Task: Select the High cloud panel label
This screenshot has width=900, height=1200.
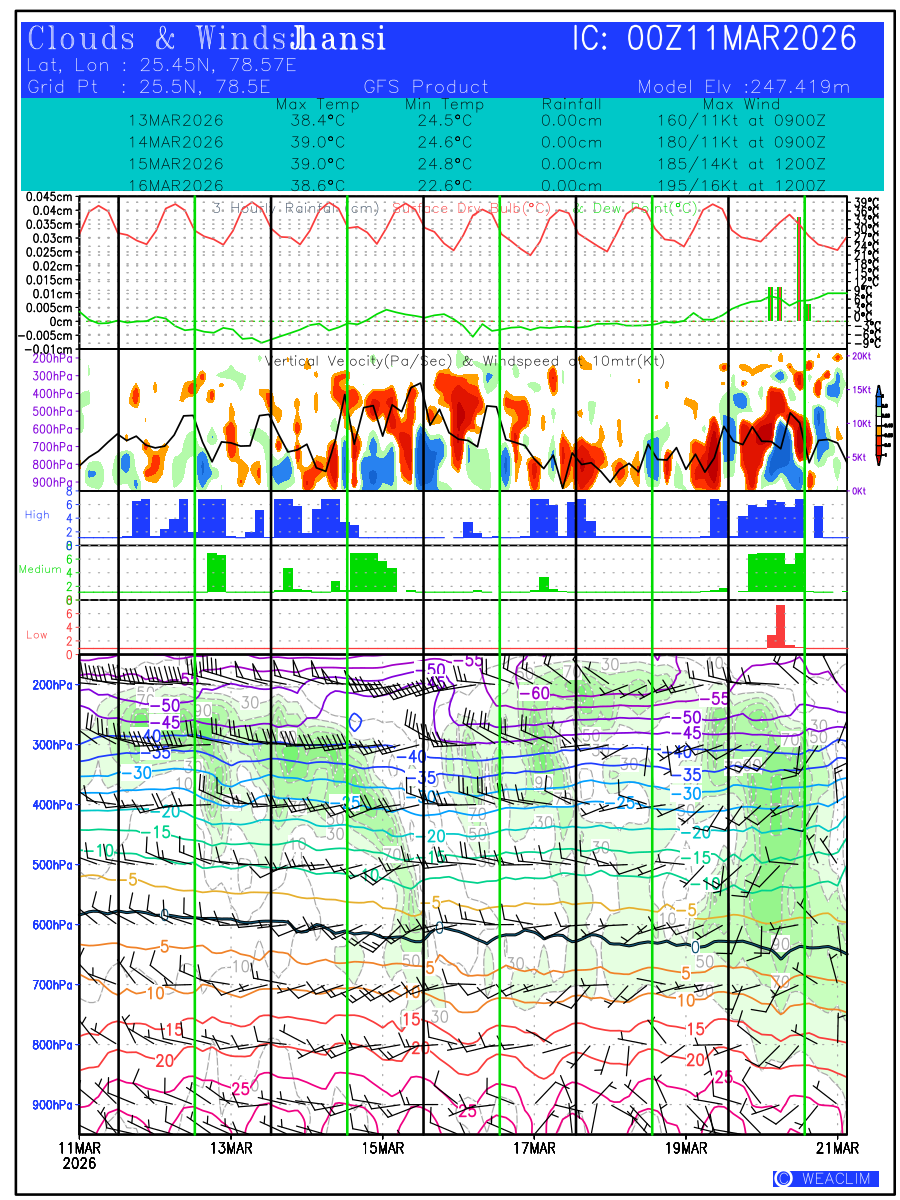Action: 37,514
